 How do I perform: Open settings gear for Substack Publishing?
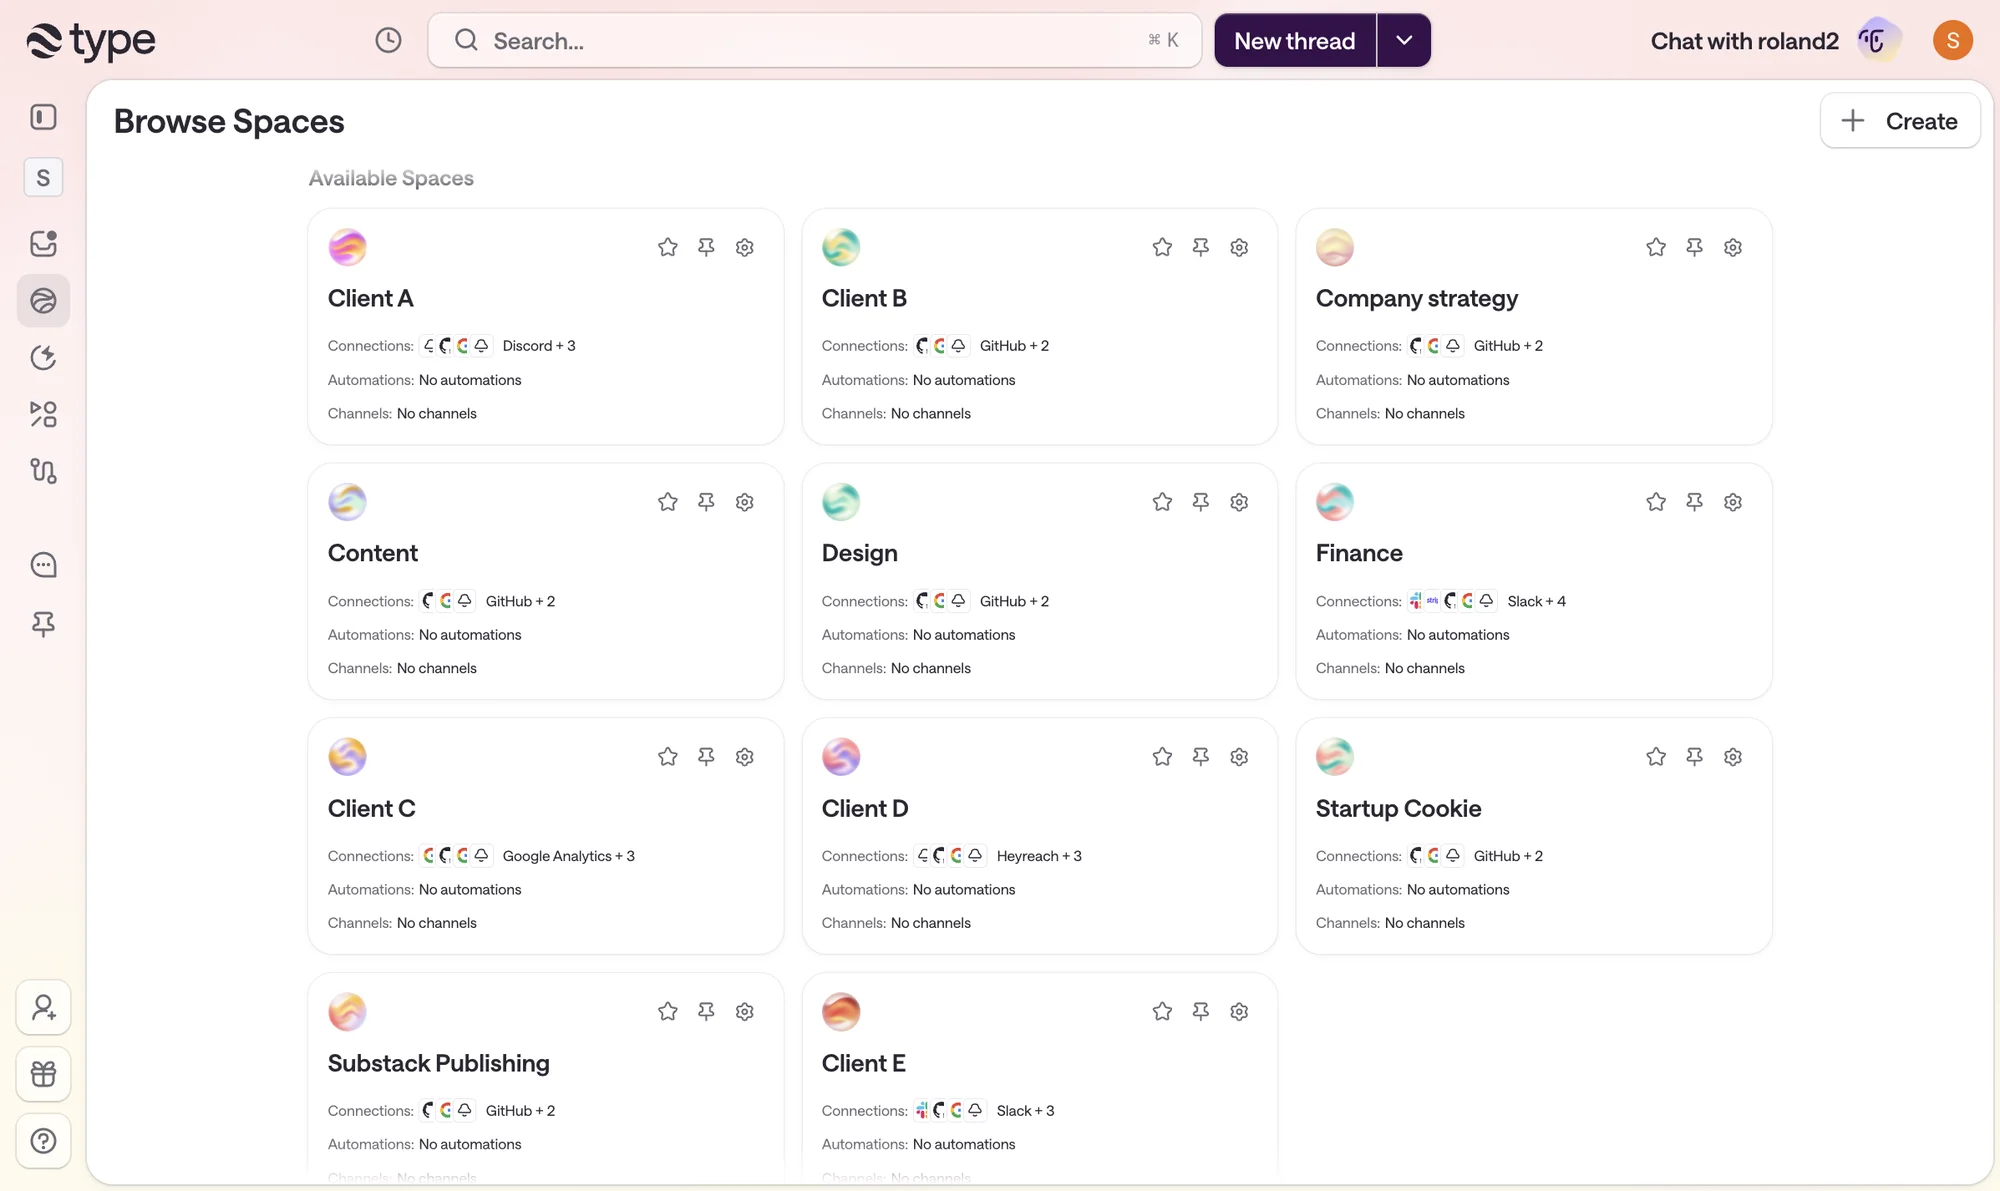[x=745, y=1012]
